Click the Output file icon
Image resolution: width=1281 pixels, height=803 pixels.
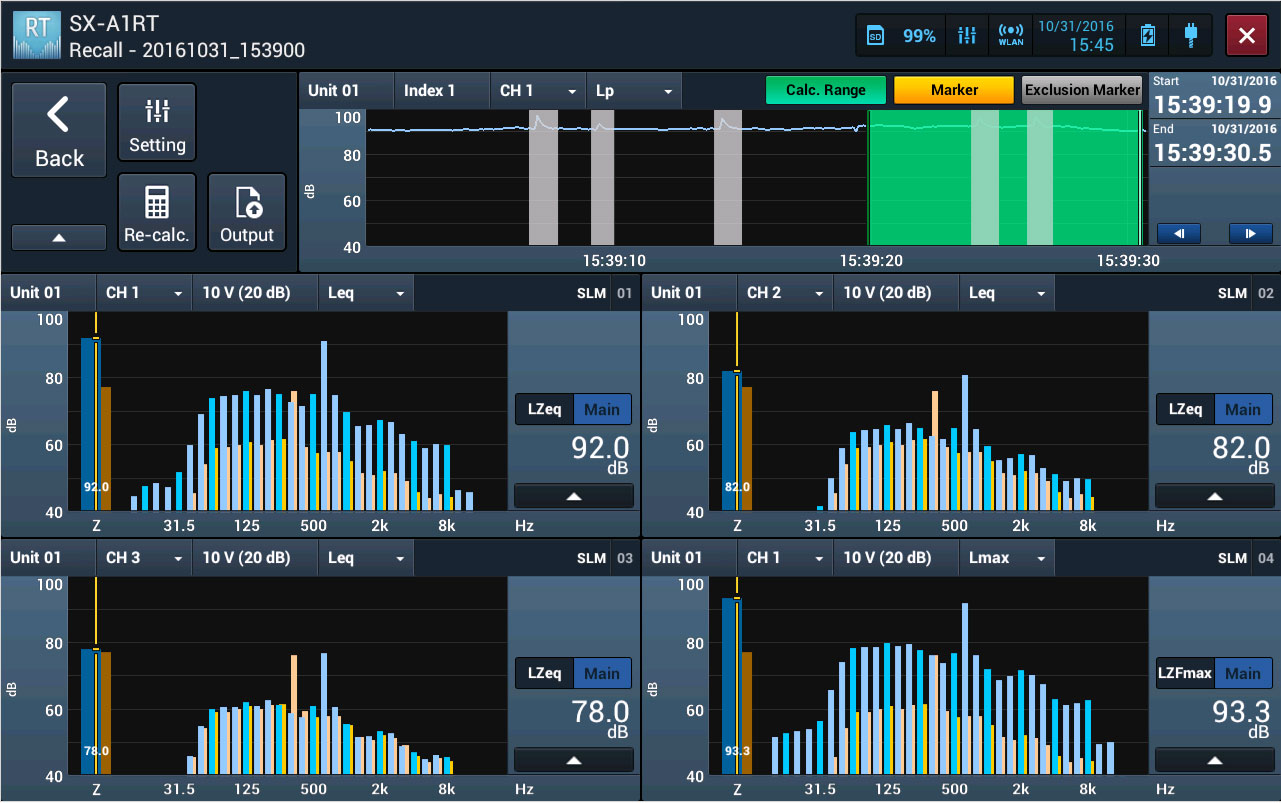(247, 213)
